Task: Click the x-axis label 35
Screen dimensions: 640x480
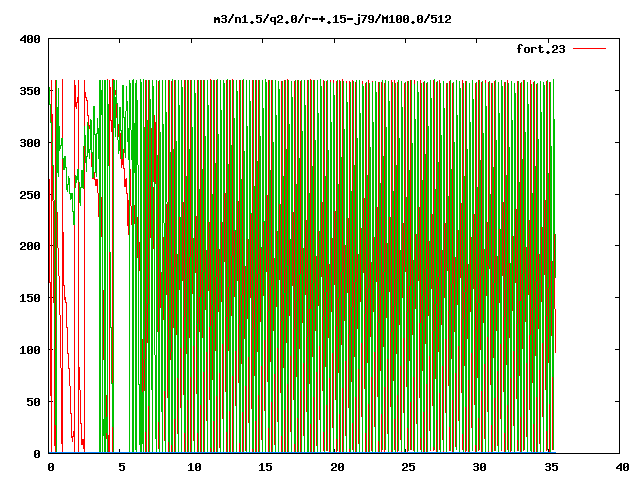Action: (x=551, y=467)
